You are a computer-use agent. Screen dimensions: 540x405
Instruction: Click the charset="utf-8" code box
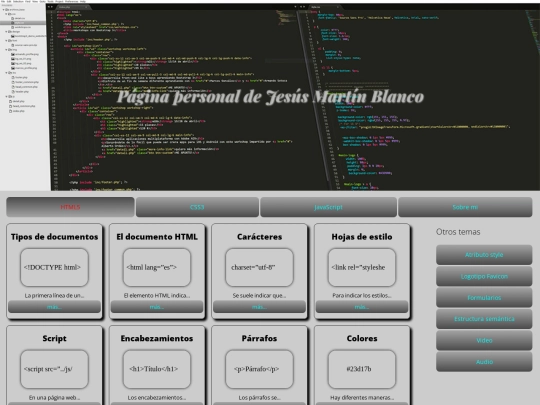pos(259,268)
